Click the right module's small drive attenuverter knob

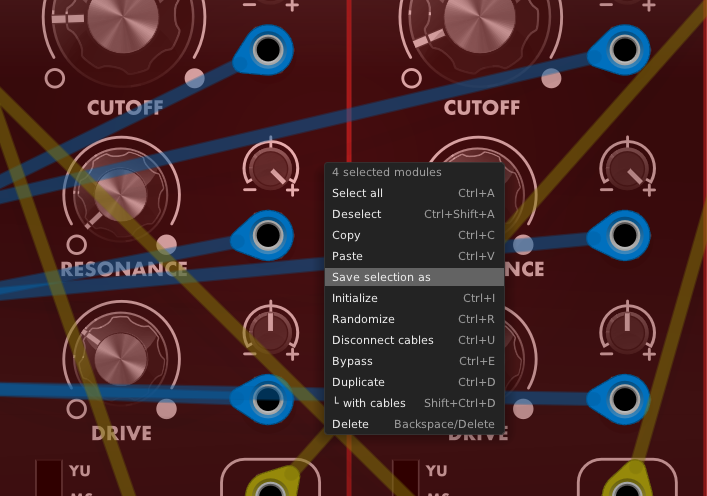(x=627, y=331)
